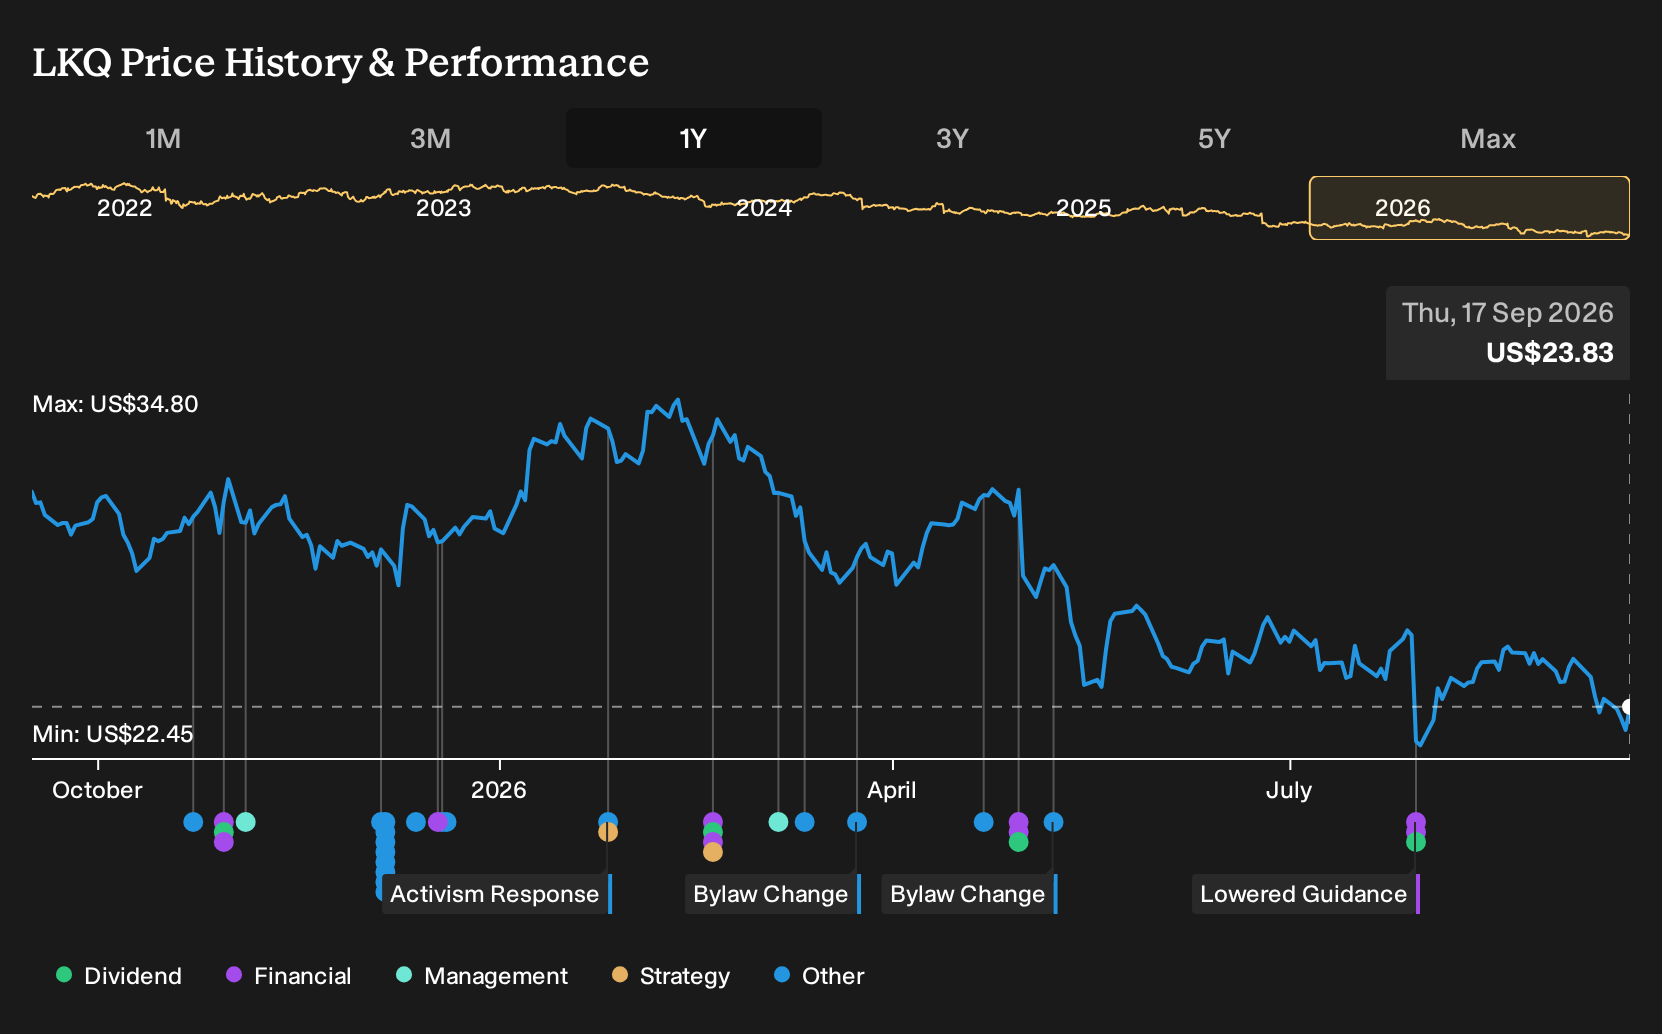
Task: Open the Bylaw Change label after April
Action: pos(969,894)
